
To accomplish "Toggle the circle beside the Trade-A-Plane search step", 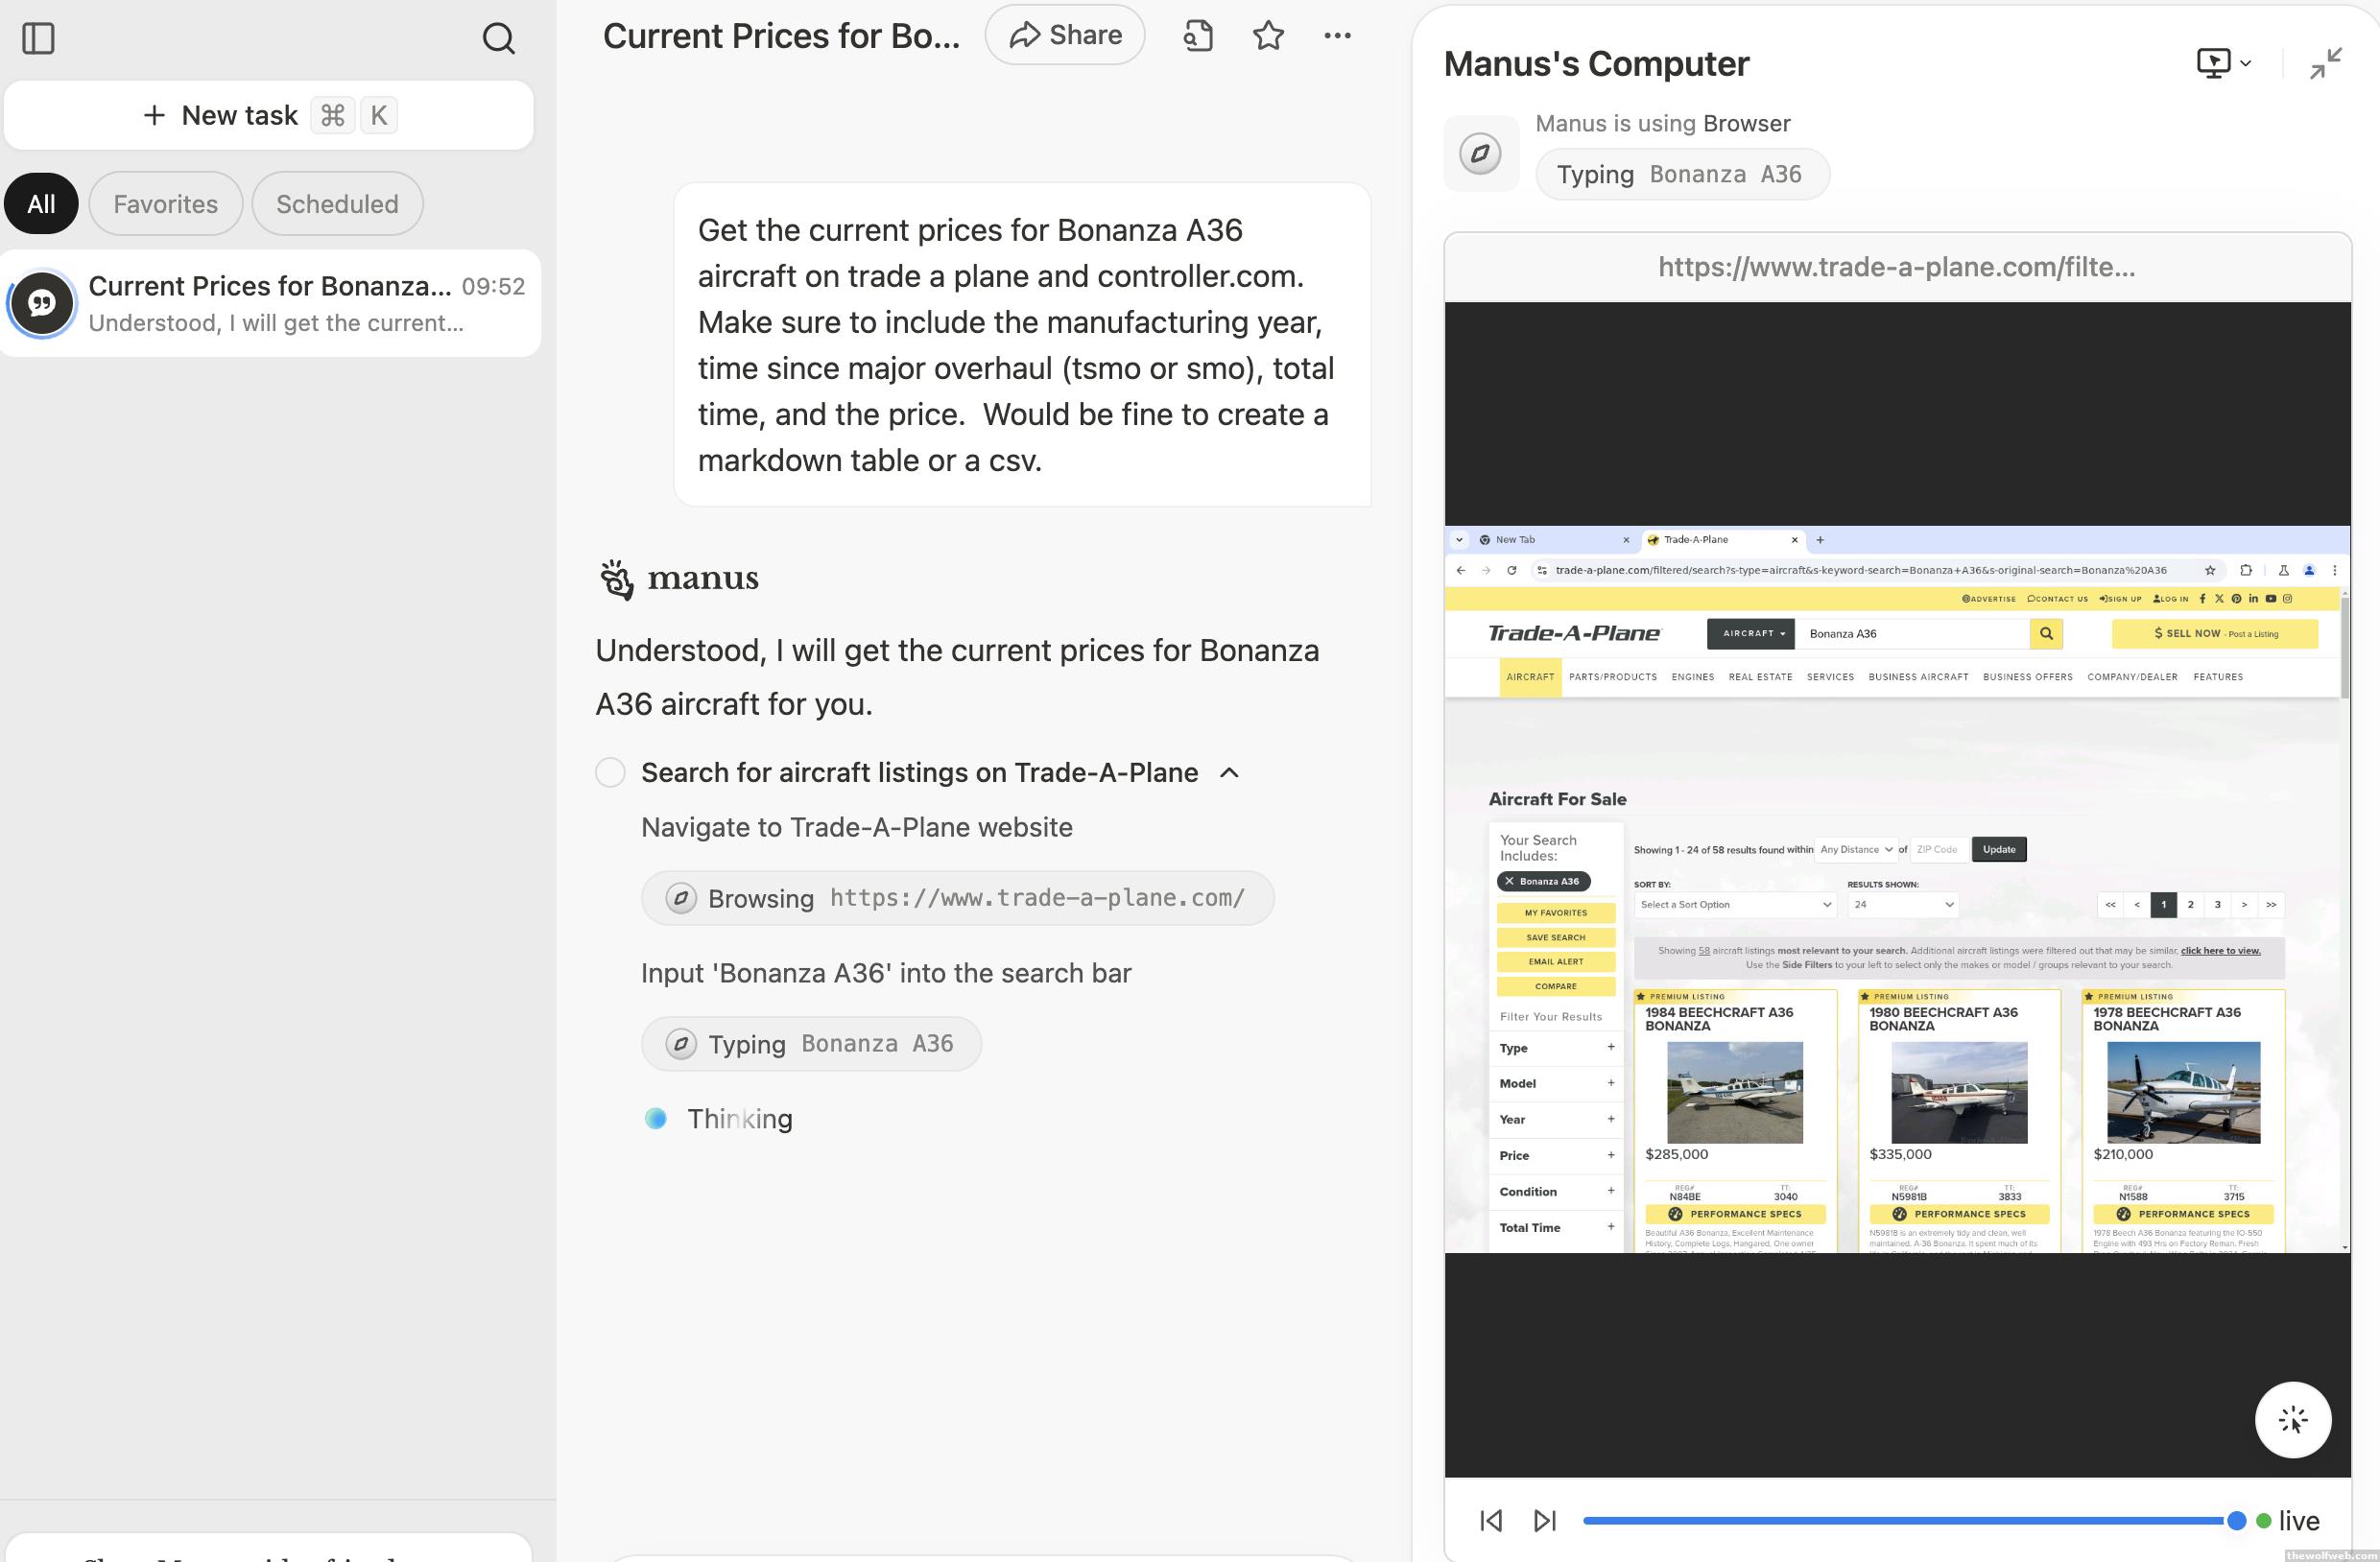I will [610, 772].
